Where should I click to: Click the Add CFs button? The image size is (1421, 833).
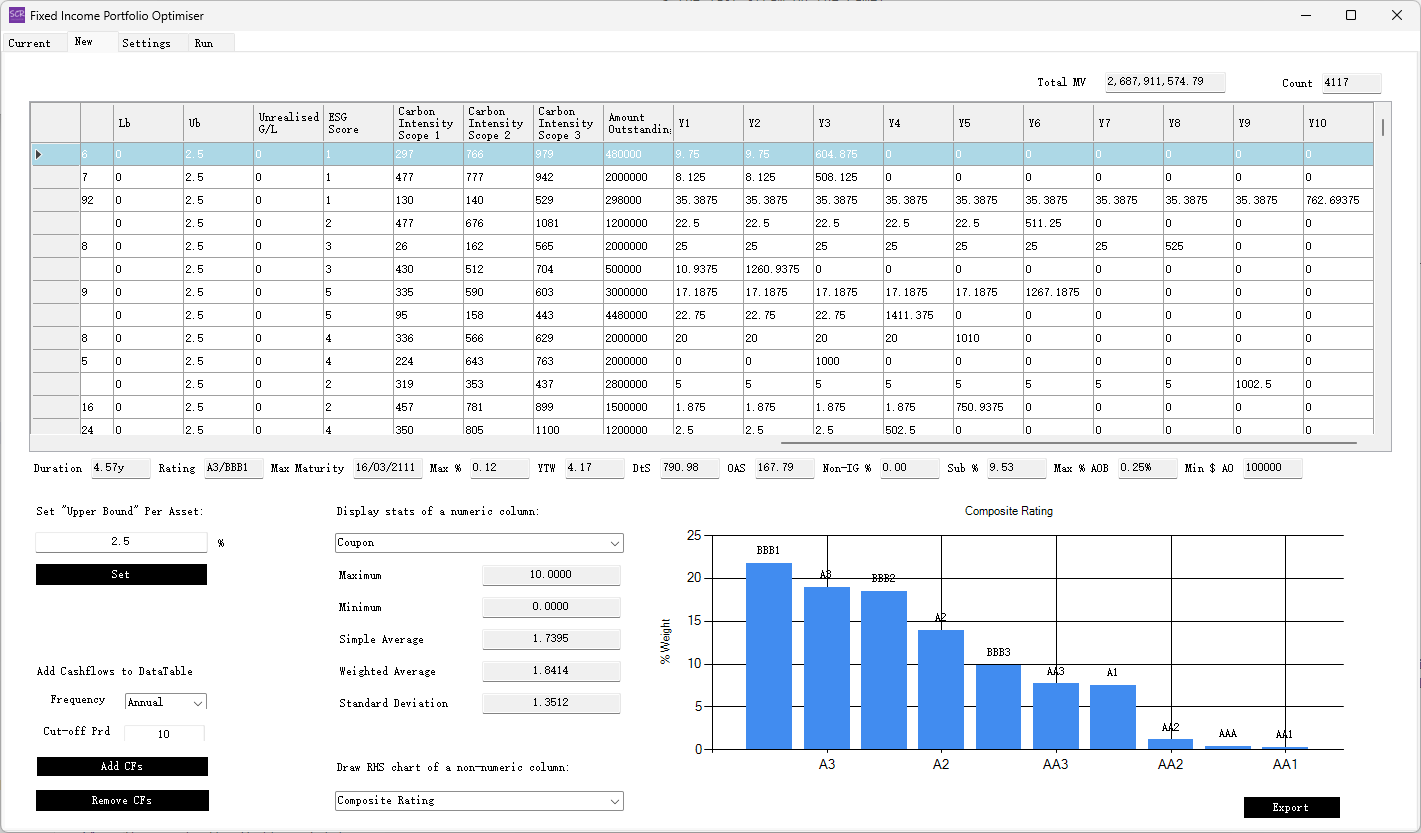(x=122, y=766)
